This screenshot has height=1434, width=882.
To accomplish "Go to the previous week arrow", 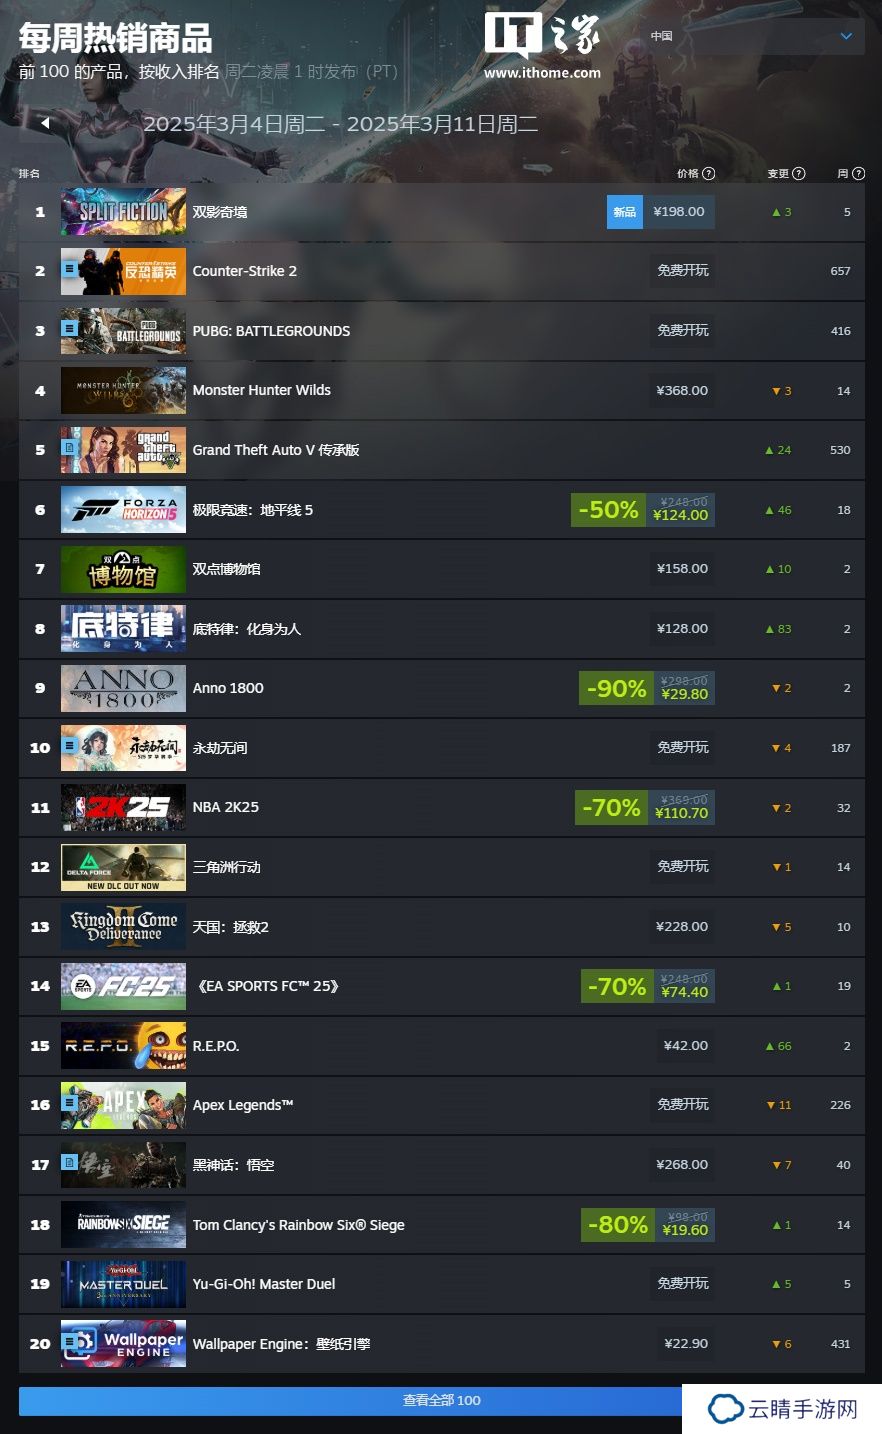I will [46, 123].
